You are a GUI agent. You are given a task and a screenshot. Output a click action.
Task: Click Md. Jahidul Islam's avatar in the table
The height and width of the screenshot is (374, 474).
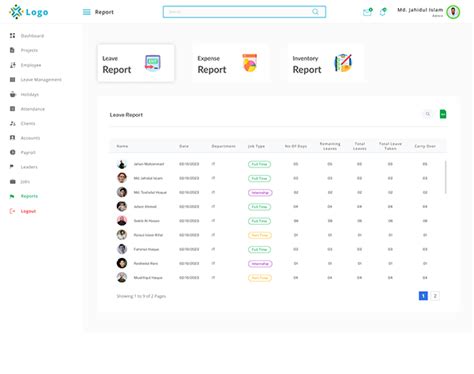pyautogui.click(x=122, y=178)
